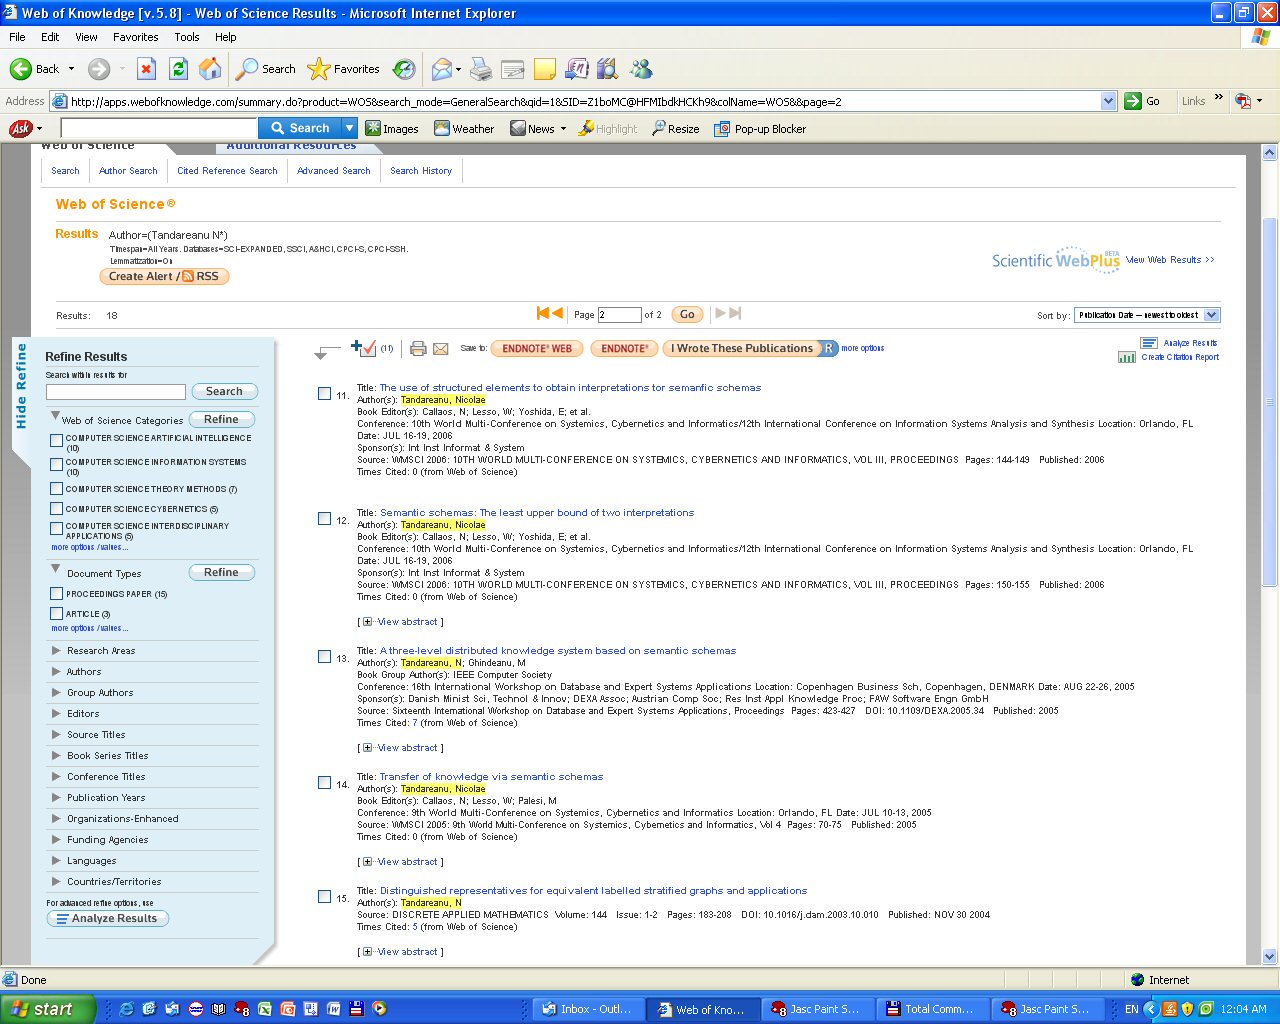Select record 13 checkbox

[x=324, y=656]
